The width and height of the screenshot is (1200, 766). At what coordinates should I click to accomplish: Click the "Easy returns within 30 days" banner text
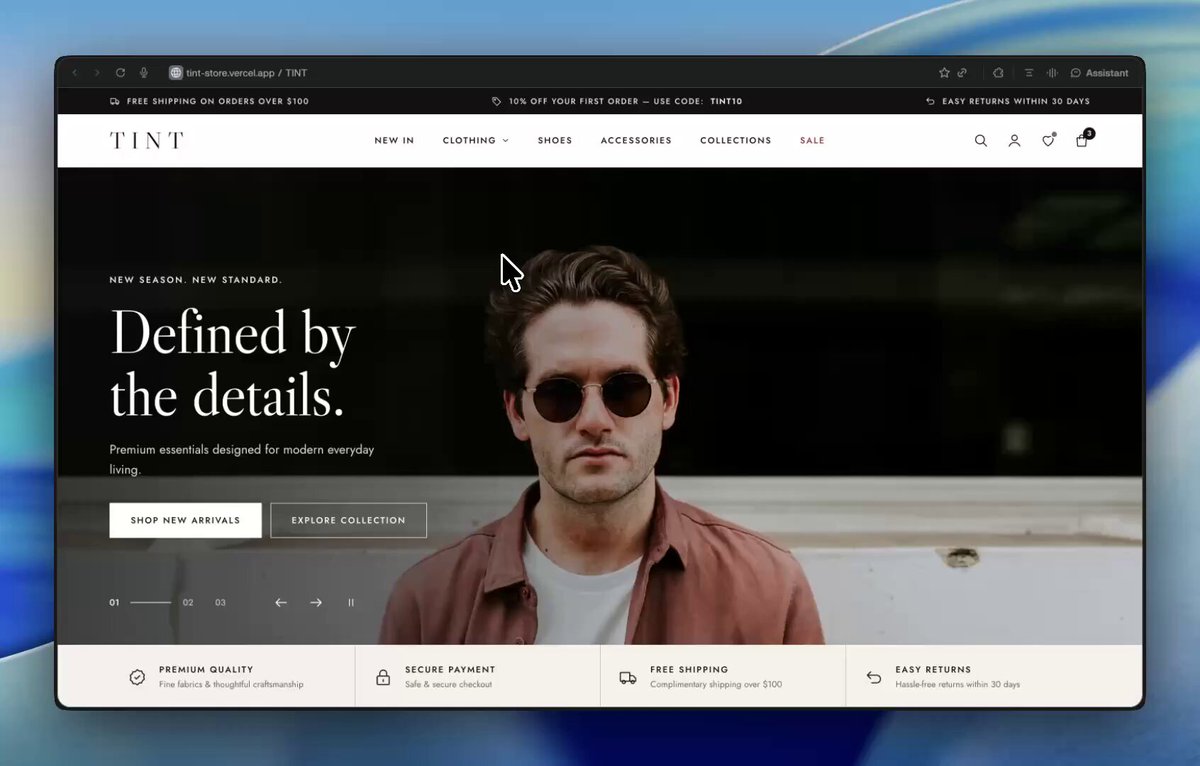click(1016, 101)
